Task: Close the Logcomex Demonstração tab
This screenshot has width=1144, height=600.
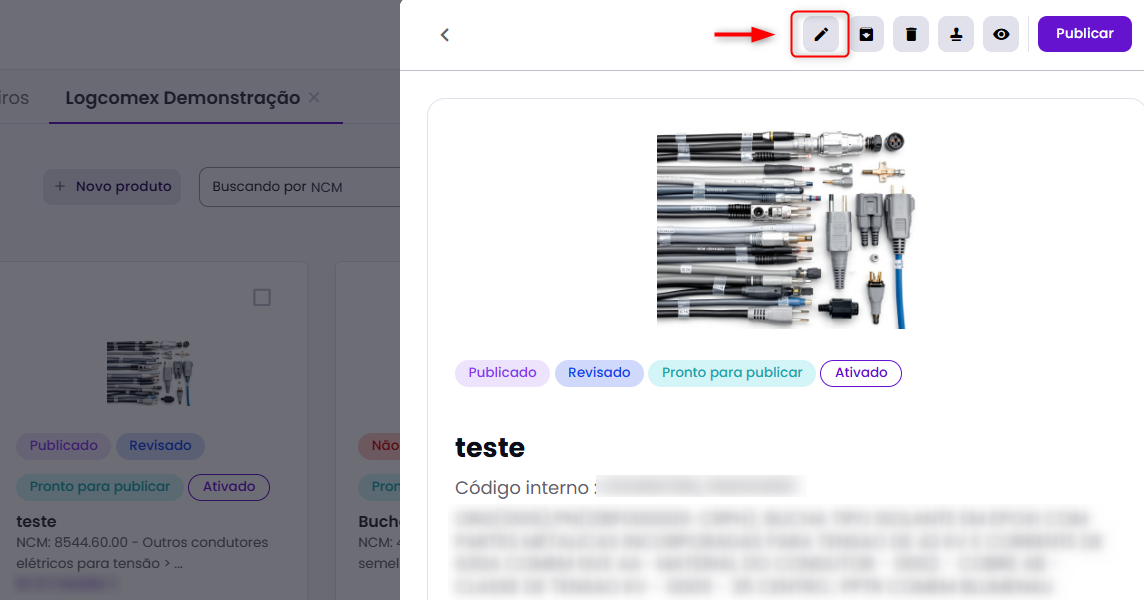Action: [314, 98]
